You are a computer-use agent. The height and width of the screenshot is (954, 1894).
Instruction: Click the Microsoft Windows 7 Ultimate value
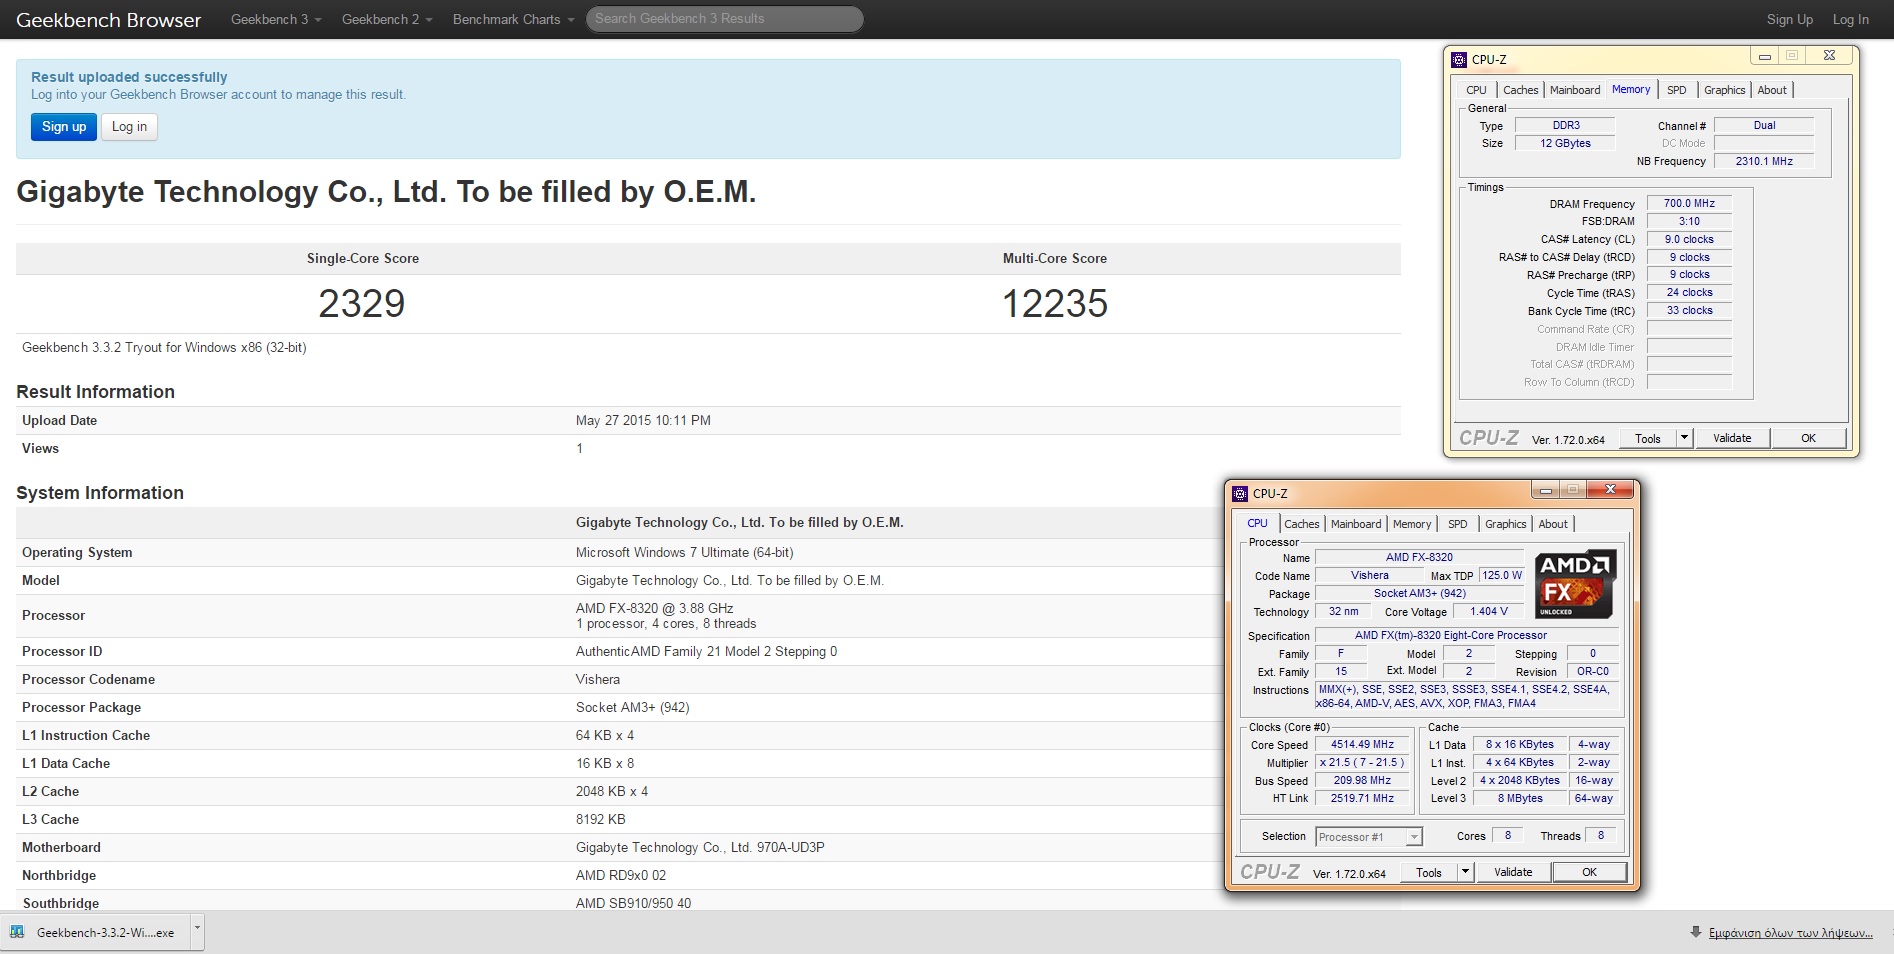coord(684,552)
